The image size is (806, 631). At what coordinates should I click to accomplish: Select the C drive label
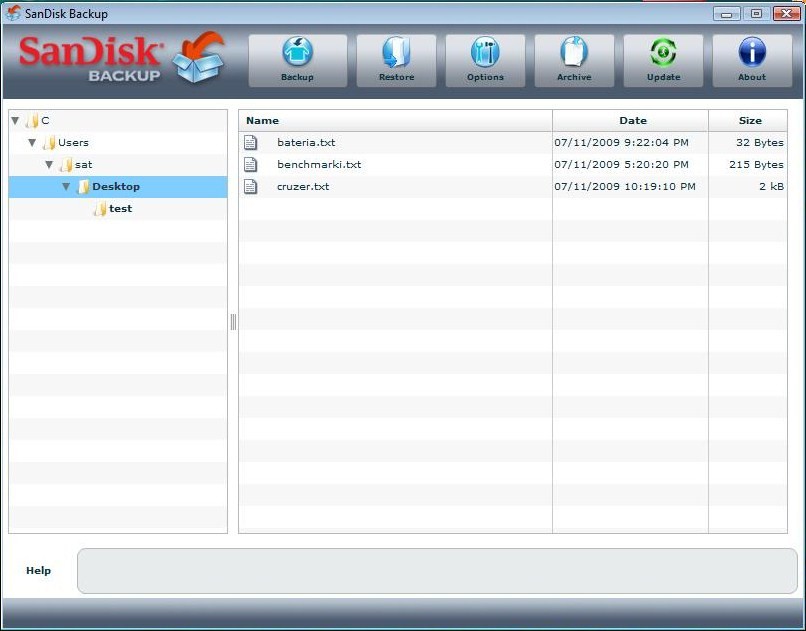[x=45, y=121]
